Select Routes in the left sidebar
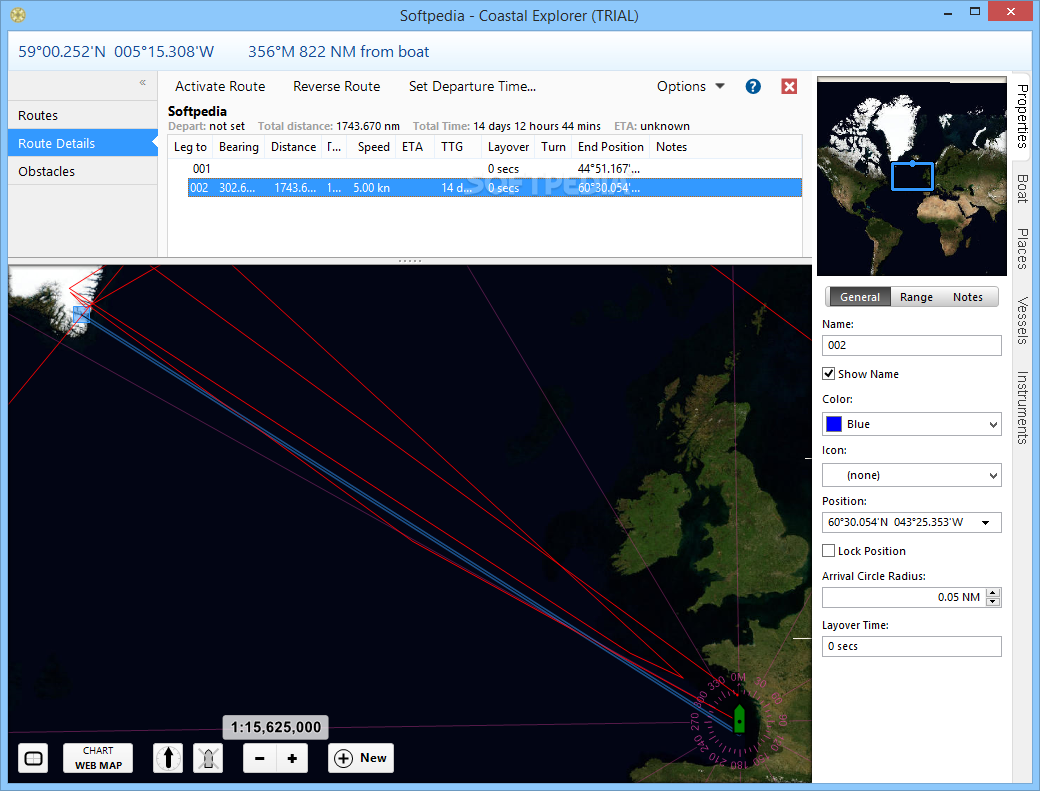 point(83,115)
